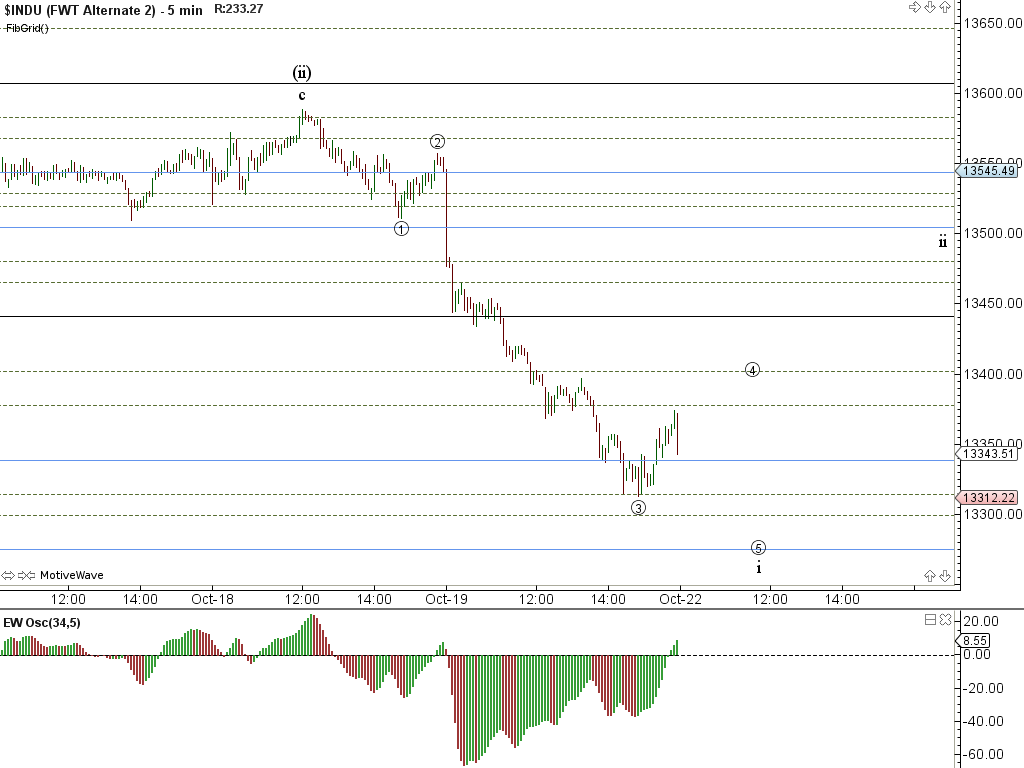Click the down arrow icon at top-right

929,7
